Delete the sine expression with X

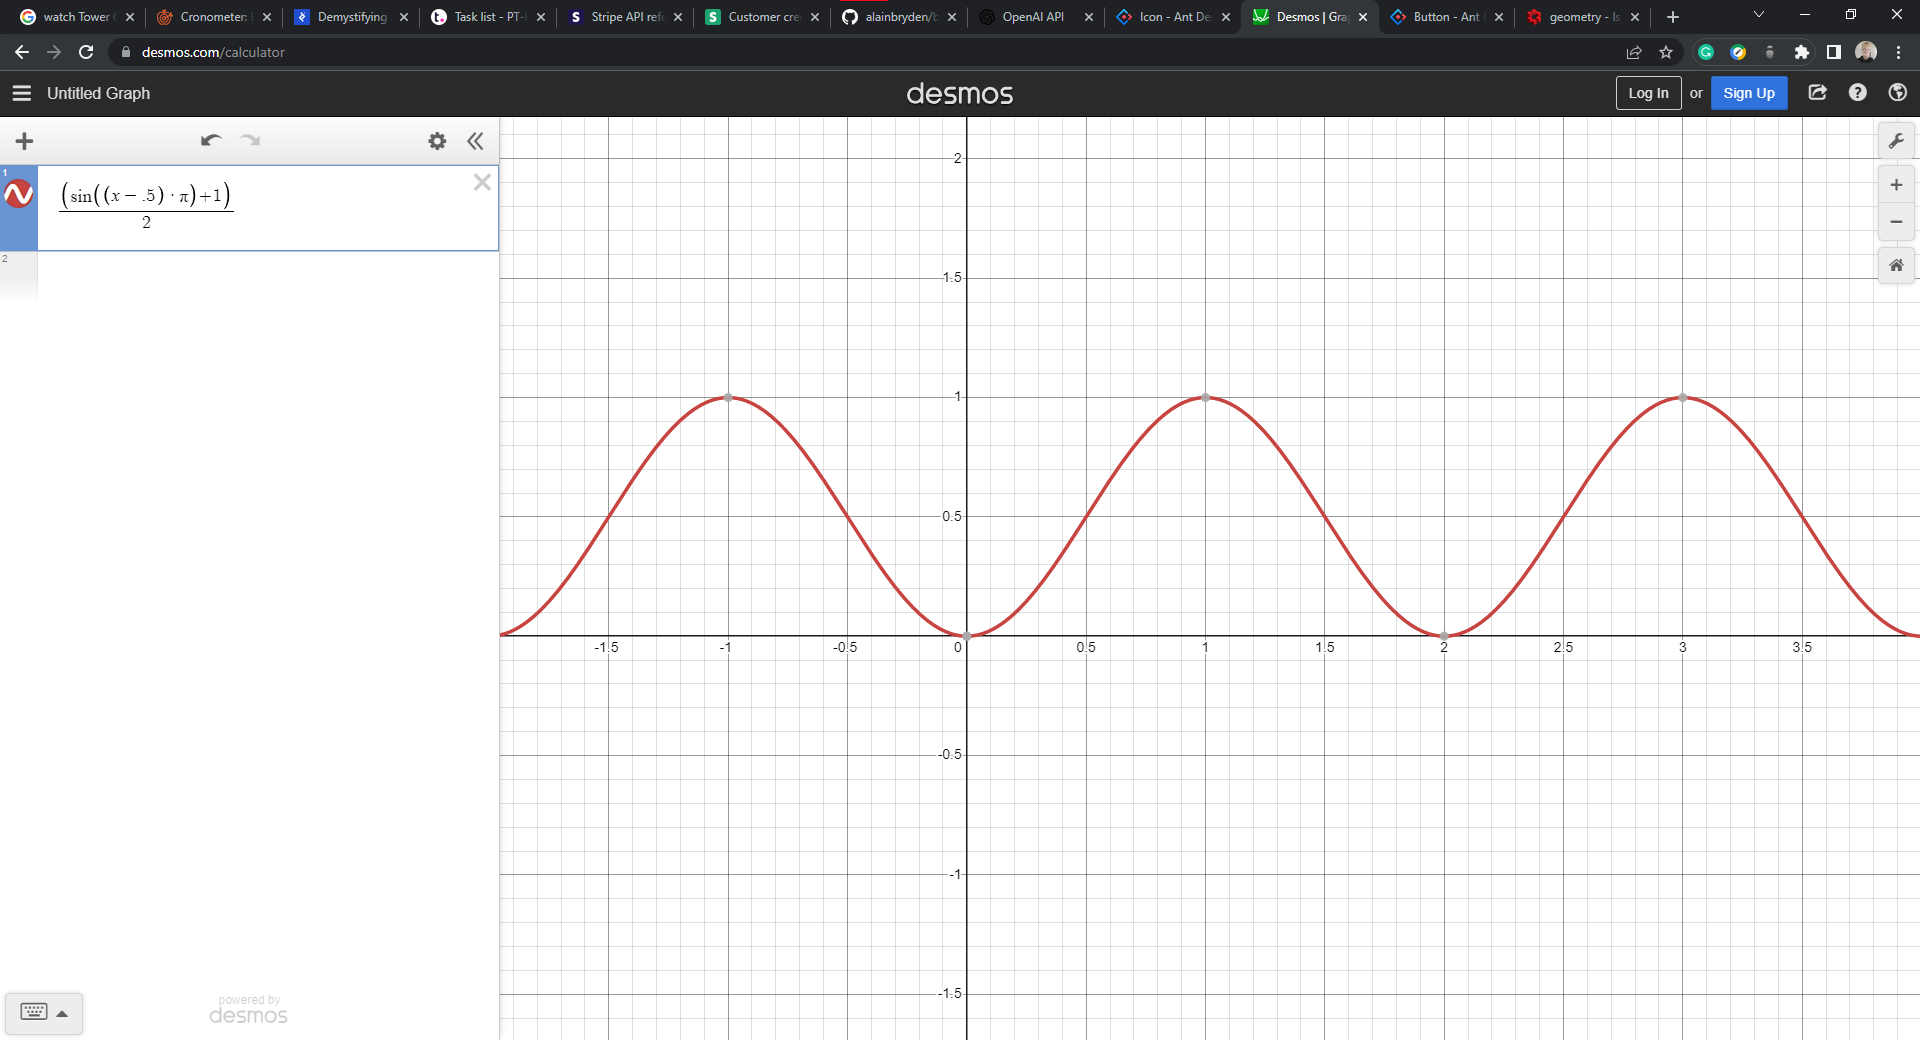(x=482, y=182)
